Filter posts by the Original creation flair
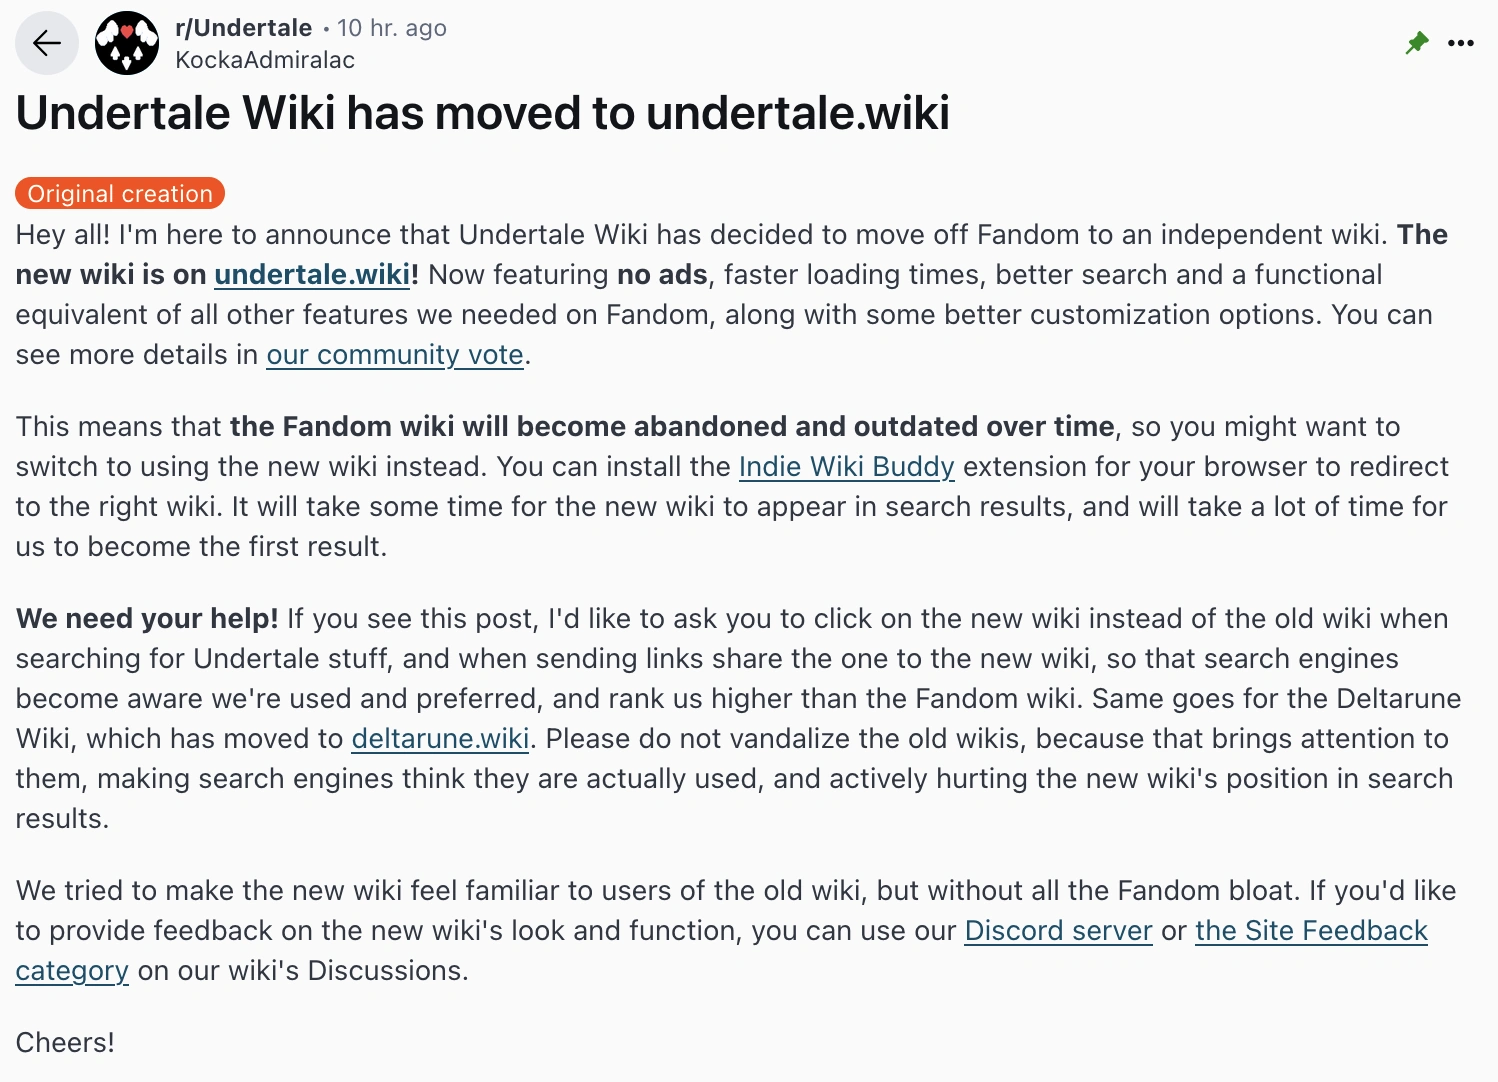1498x1082 pixels. [x=119, y=193]
